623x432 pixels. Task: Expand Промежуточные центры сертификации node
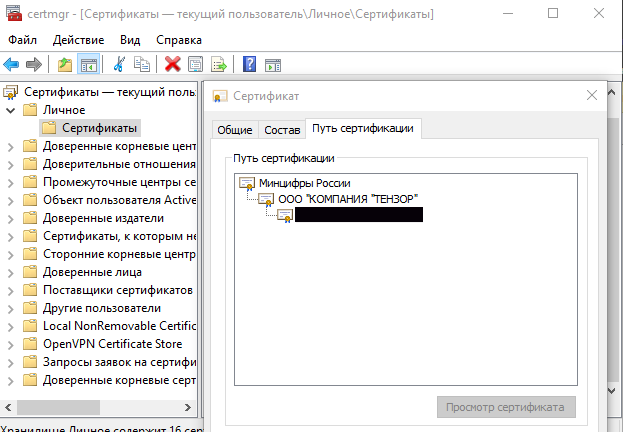pos(11,183)
